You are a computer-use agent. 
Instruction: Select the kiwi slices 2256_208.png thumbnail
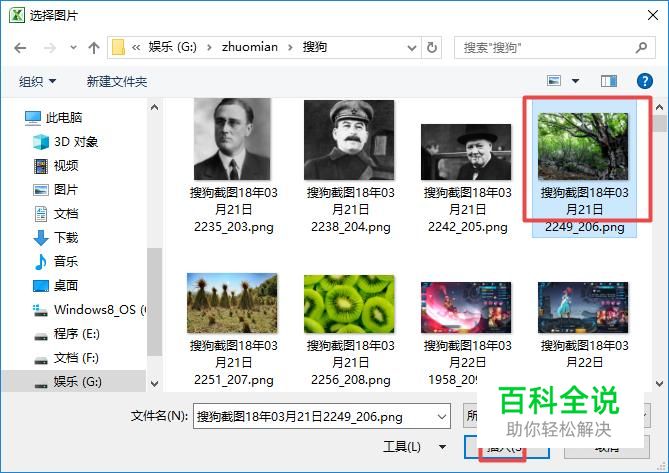tap(349, 304)
